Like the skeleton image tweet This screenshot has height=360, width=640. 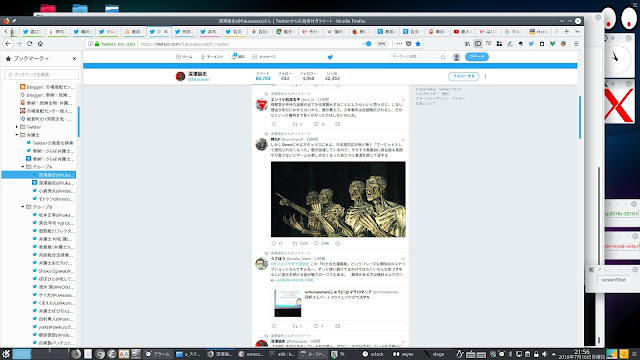[316, 243]
